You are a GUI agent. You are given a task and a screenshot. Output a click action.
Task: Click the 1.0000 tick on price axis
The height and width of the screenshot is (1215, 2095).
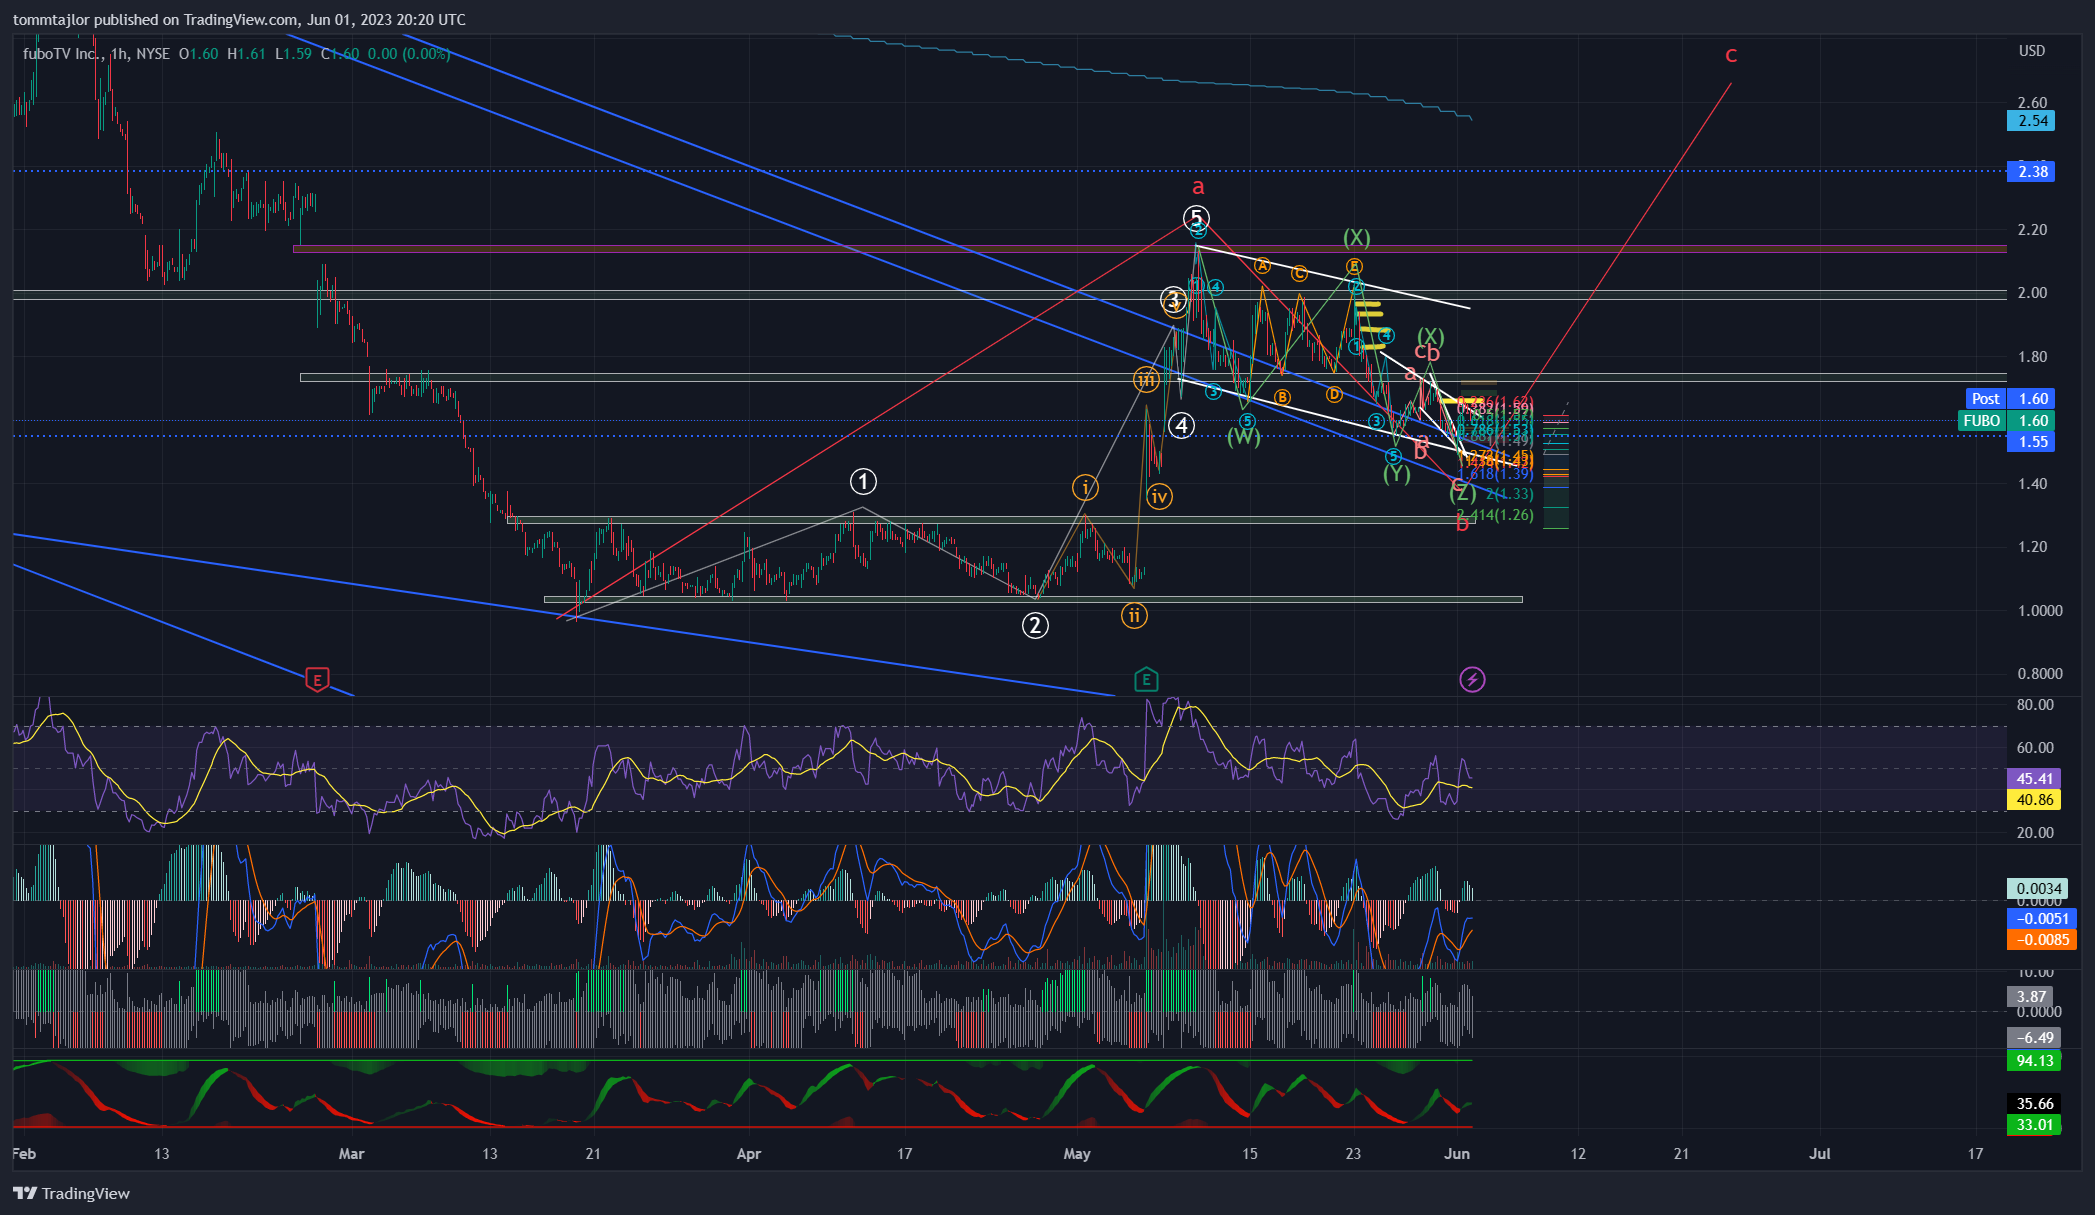pyautogui.click(x=2039, y=611)
